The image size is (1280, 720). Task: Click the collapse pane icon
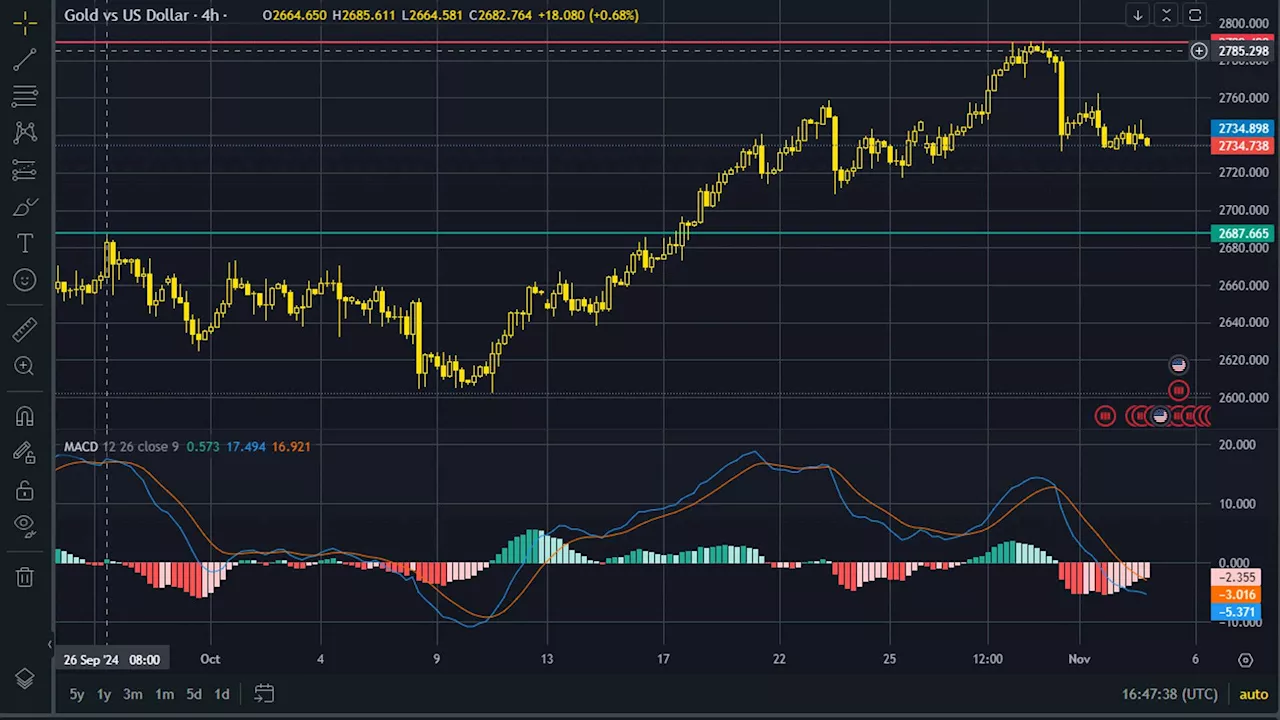pyautogui.click(x=1166, y=15)
